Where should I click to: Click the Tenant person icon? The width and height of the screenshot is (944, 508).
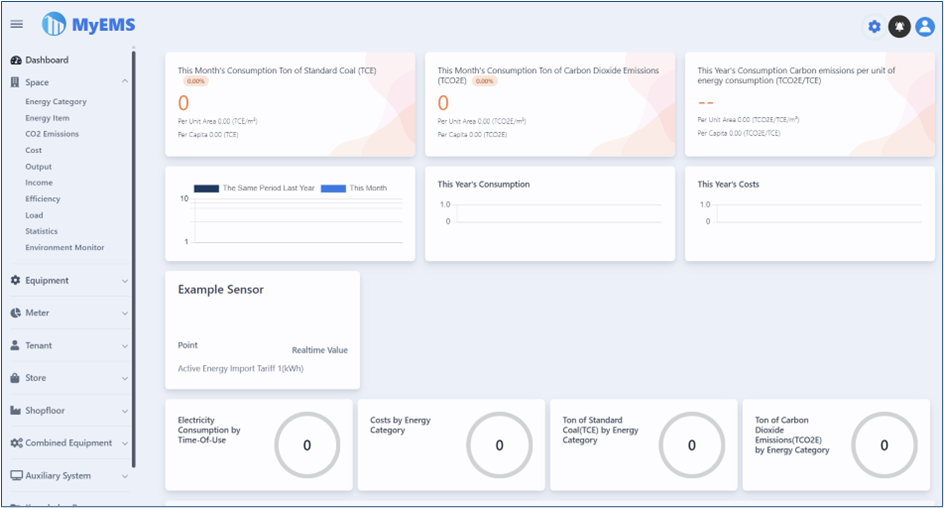(x=16, y=346)
